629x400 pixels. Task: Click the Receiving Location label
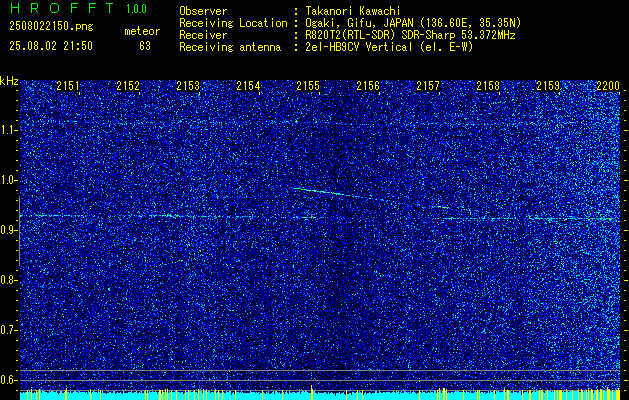(233, 23)
